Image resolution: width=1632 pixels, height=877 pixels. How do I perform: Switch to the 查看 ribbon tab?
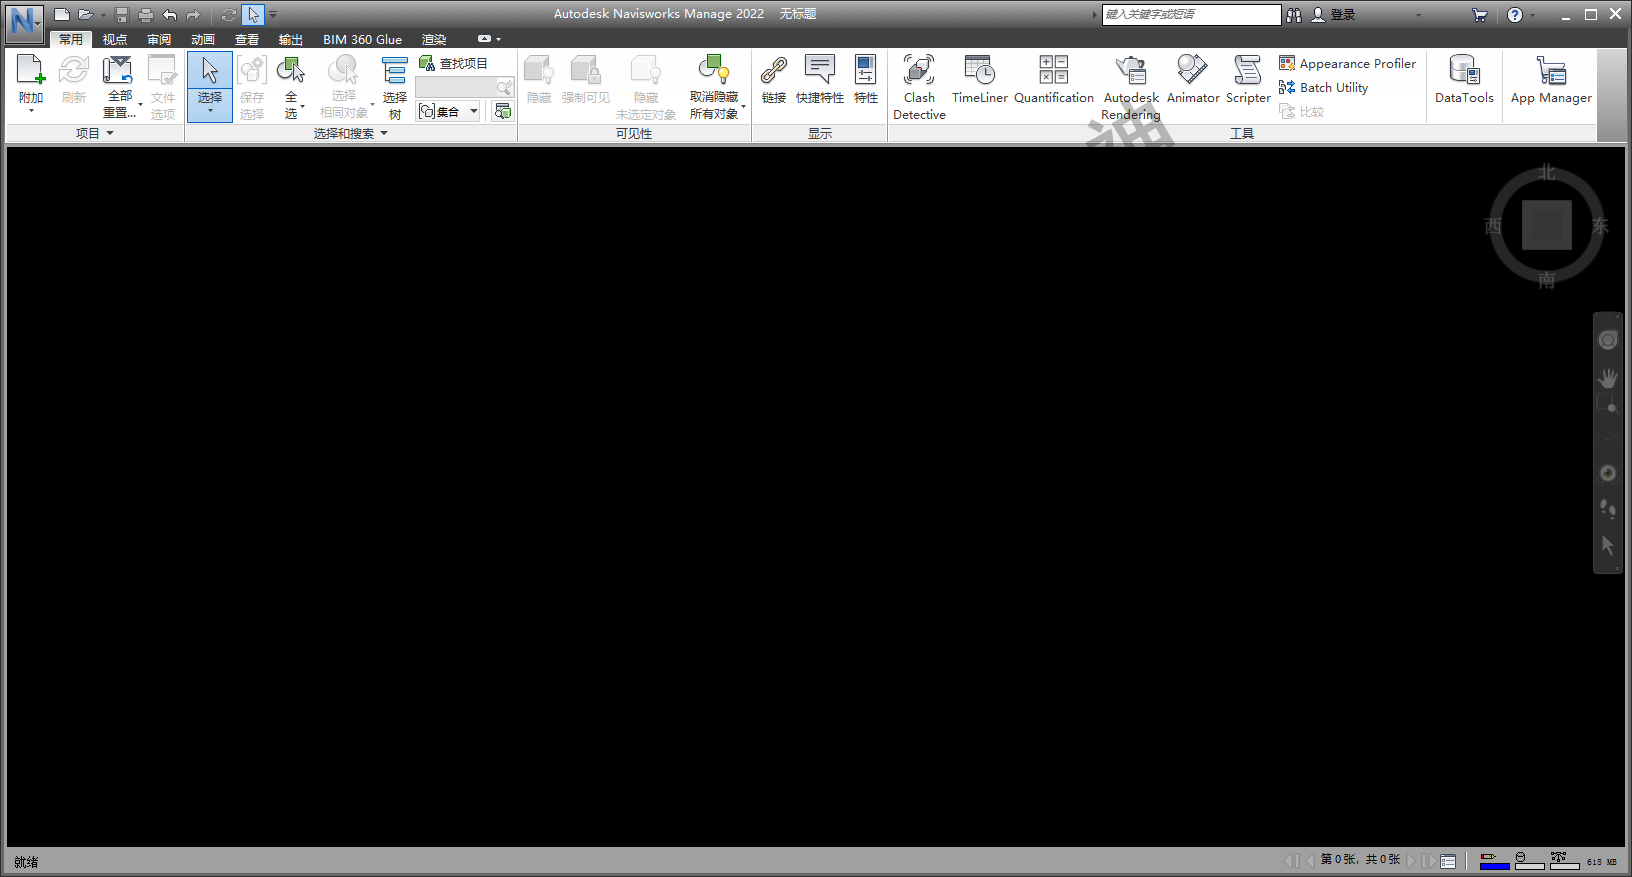click(247, 39)
